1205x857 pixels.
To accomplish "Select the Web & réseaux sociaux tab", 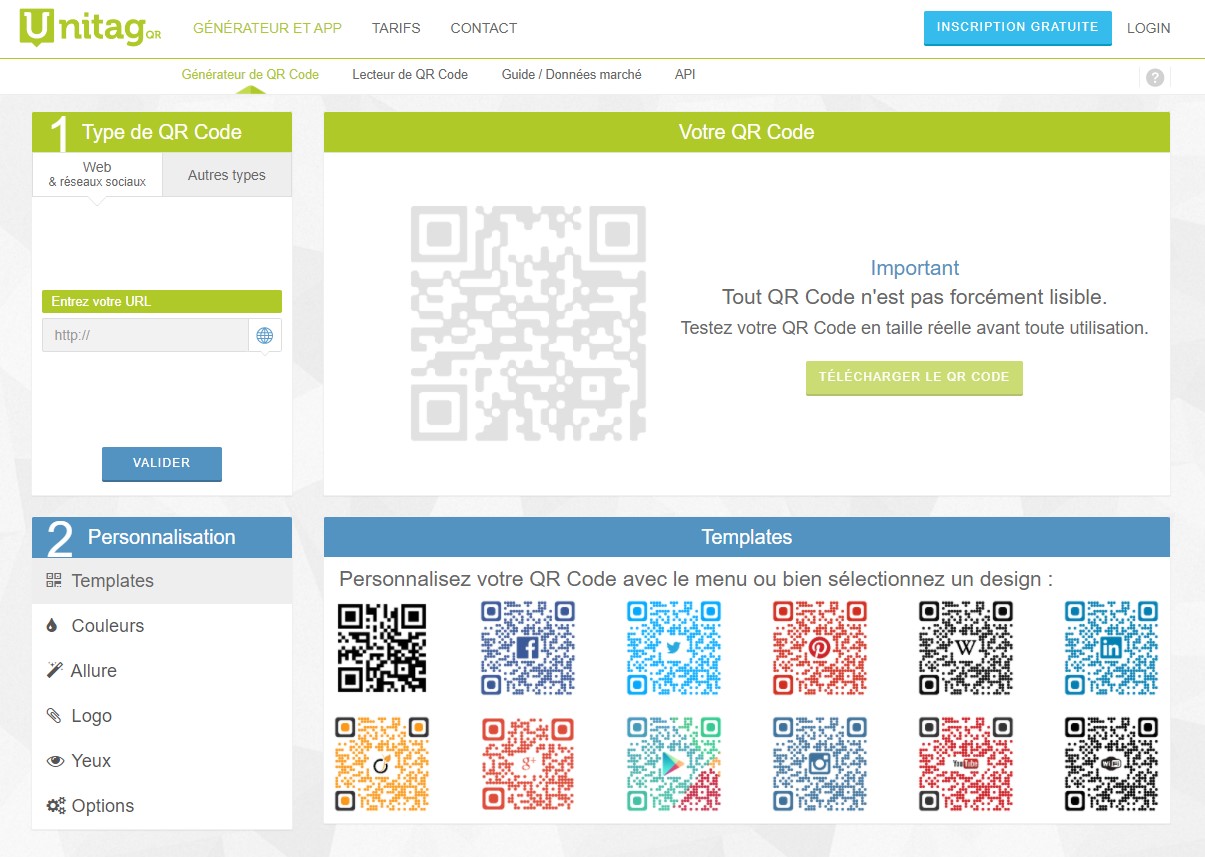I will pyautogui.click(x=97, y=174).
